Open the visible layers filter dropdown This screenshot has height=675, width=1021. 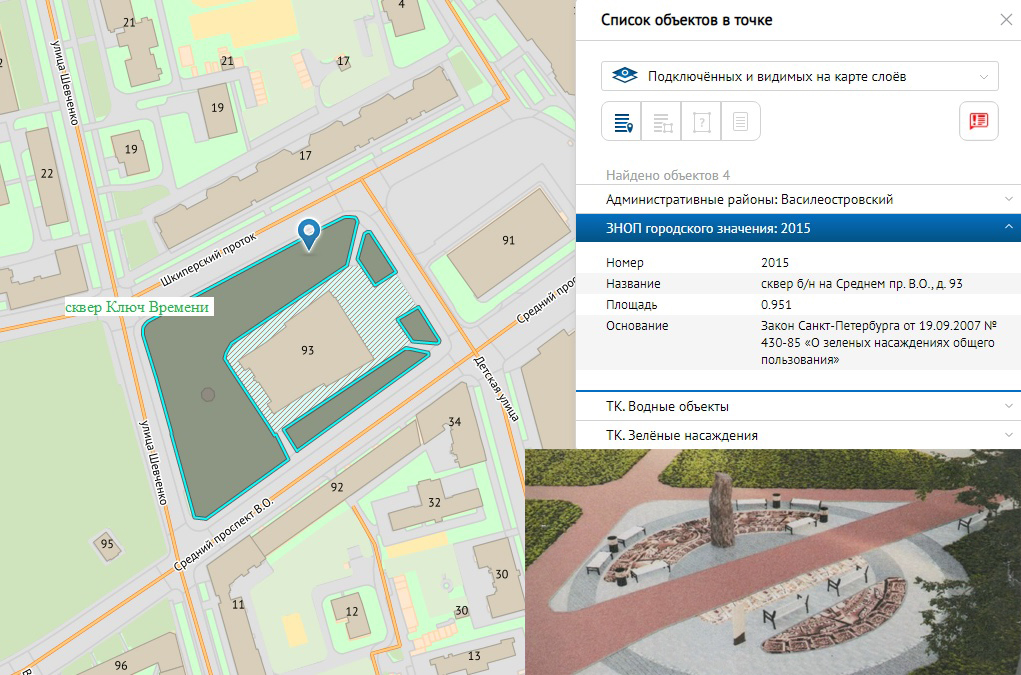(x=799, y=76)
